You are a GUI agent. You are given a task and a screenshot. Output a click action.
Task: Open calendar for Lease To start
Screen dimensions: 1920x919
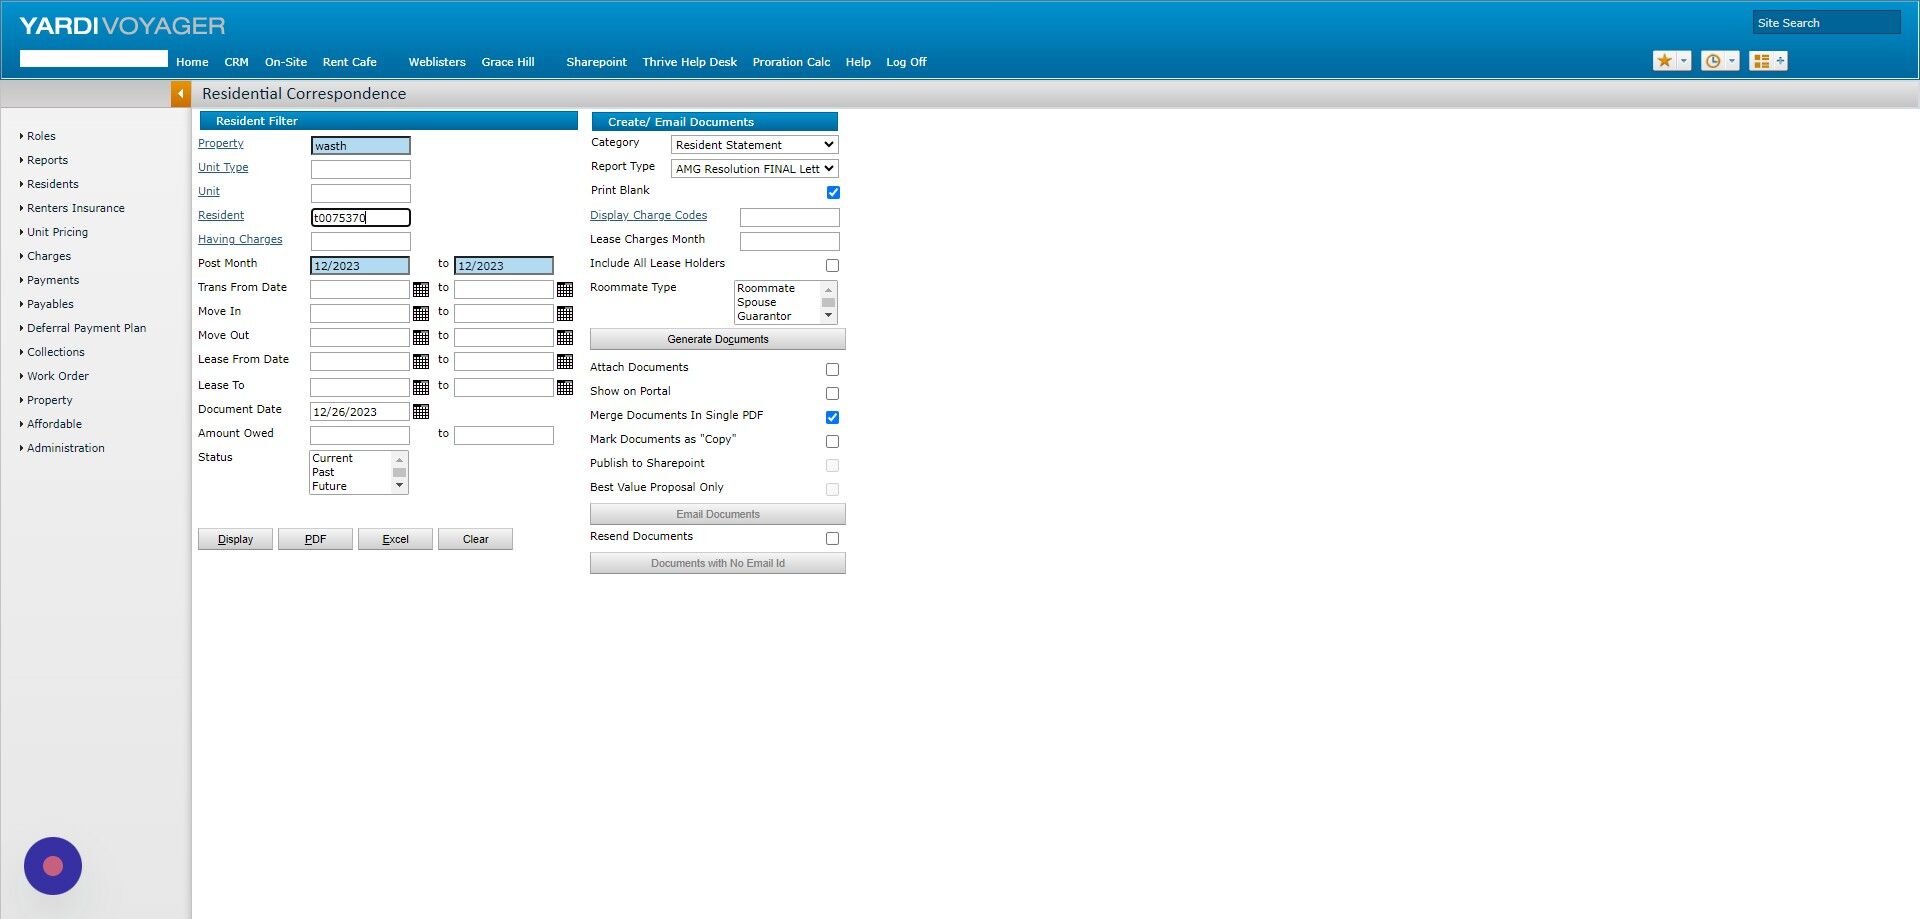coord(421,387)
